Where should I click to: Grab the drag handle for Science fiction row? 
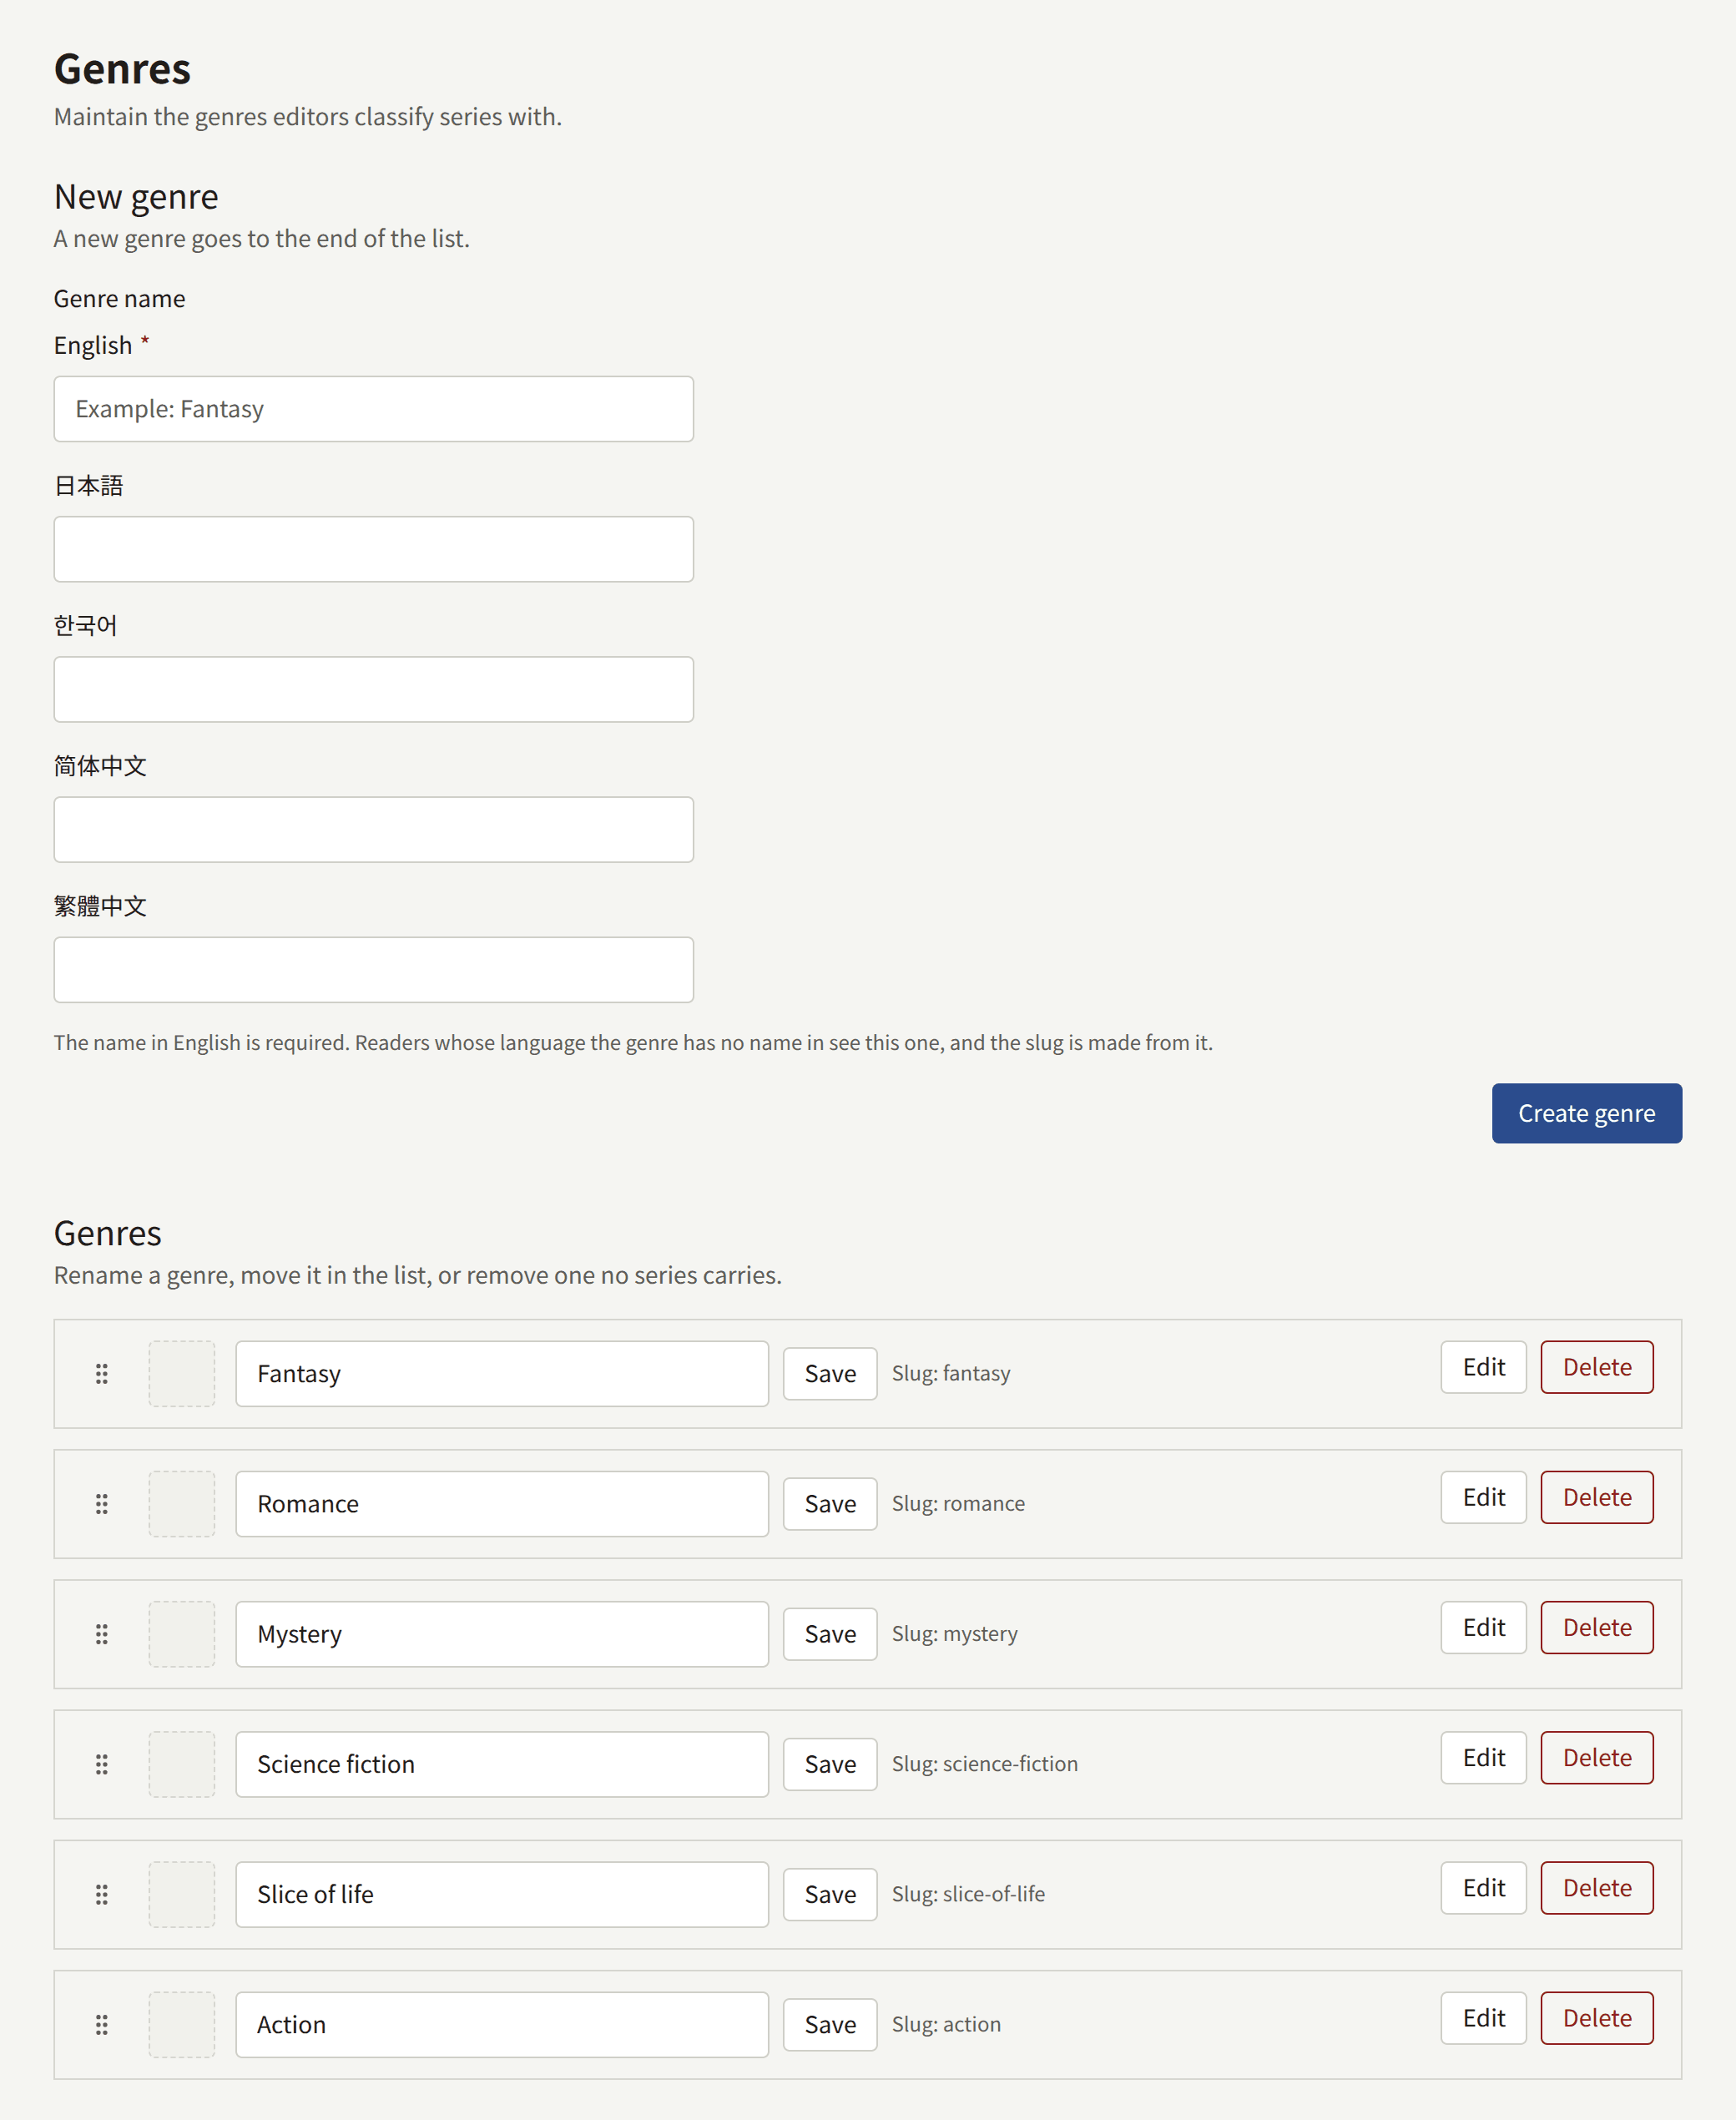coord(101,1764)
